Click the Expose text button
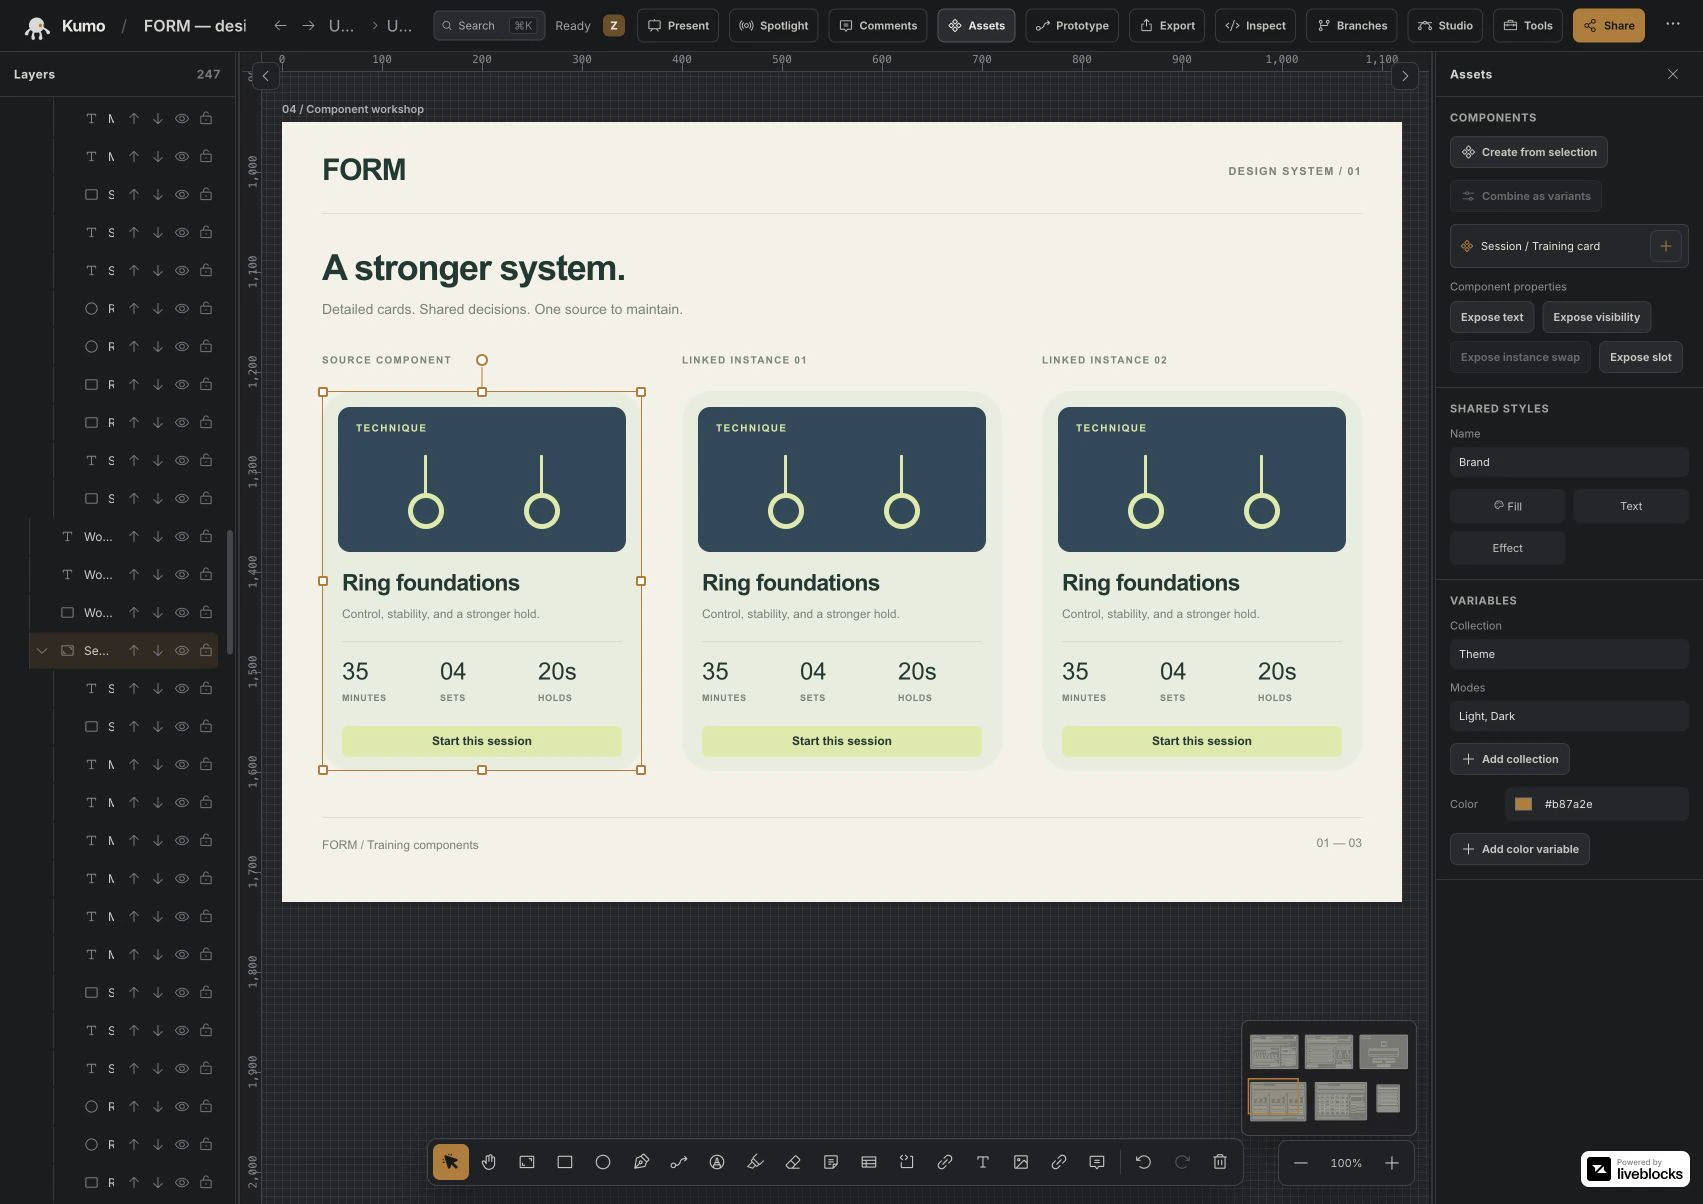1703x1204 pixels. [x=1491, y=317]
